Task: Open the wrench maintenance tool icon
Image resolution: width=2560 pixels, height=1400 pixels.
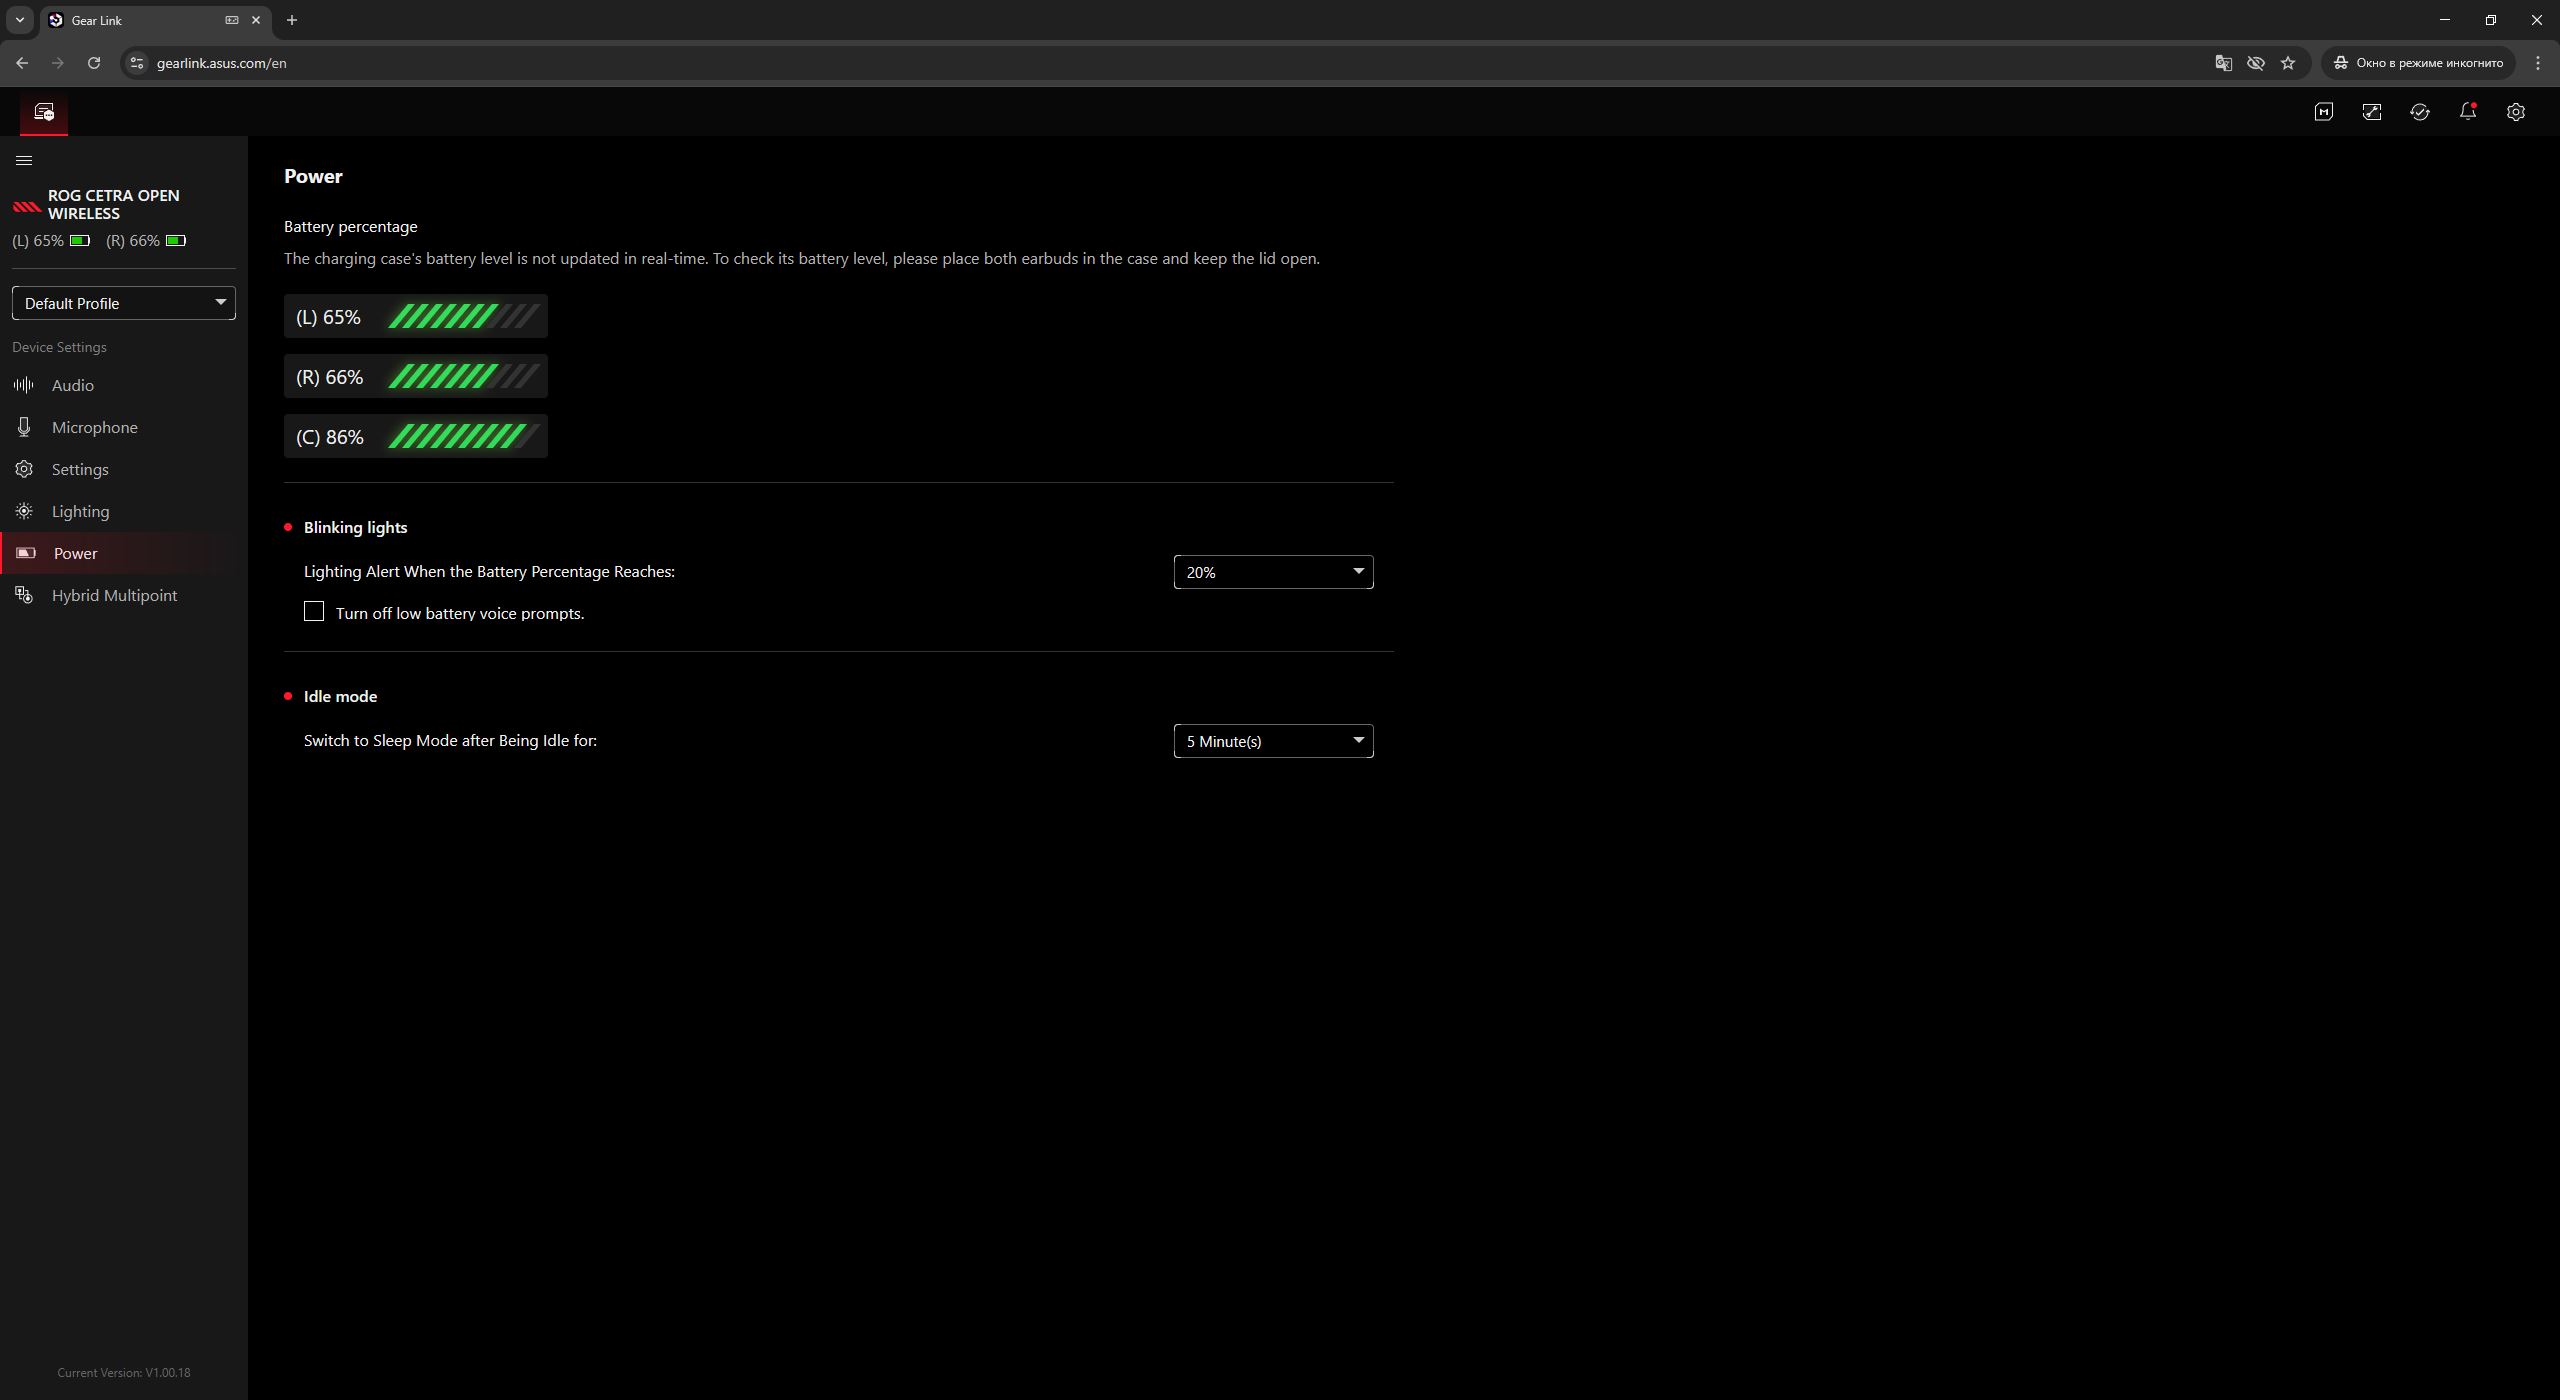Action: pos(2372,112)
